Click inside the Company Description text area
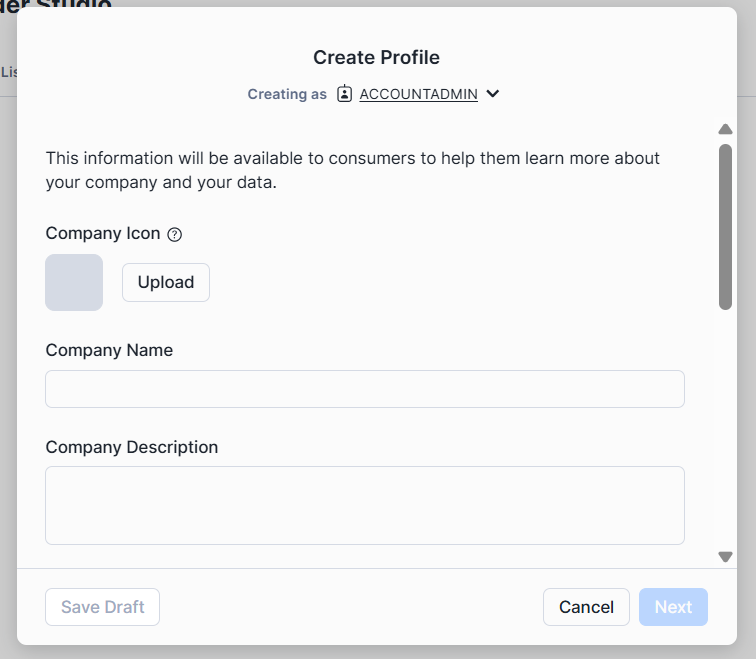 [365, 505]
